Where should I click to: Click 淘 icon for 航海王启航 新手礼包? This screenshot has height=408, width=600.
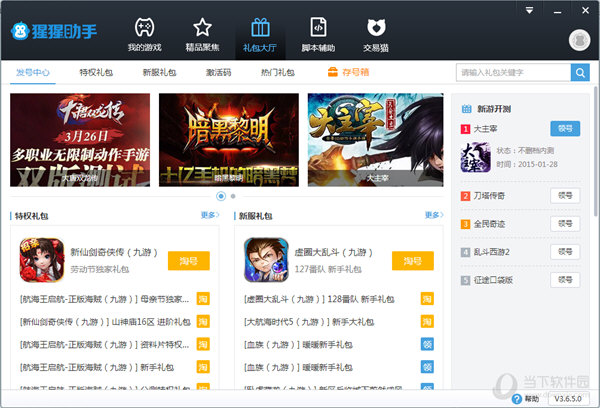[x=203, y=367]
